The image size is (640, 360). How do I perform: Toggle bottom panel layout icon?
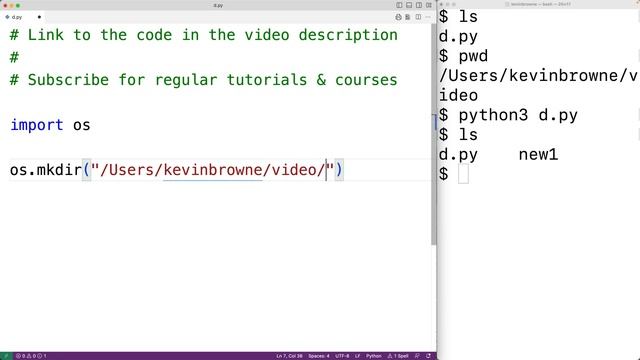click(x=409, y=5)
